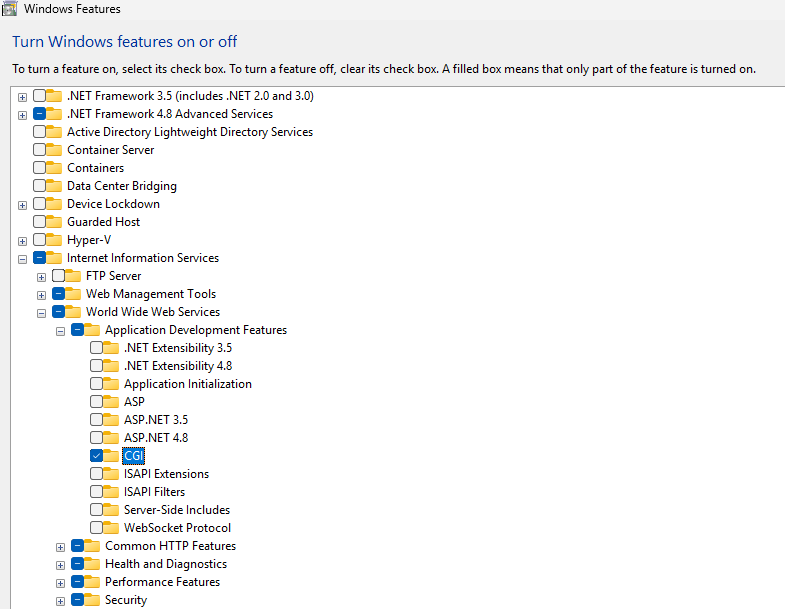Expand the FTP Server node

click(x=42, y=277)
